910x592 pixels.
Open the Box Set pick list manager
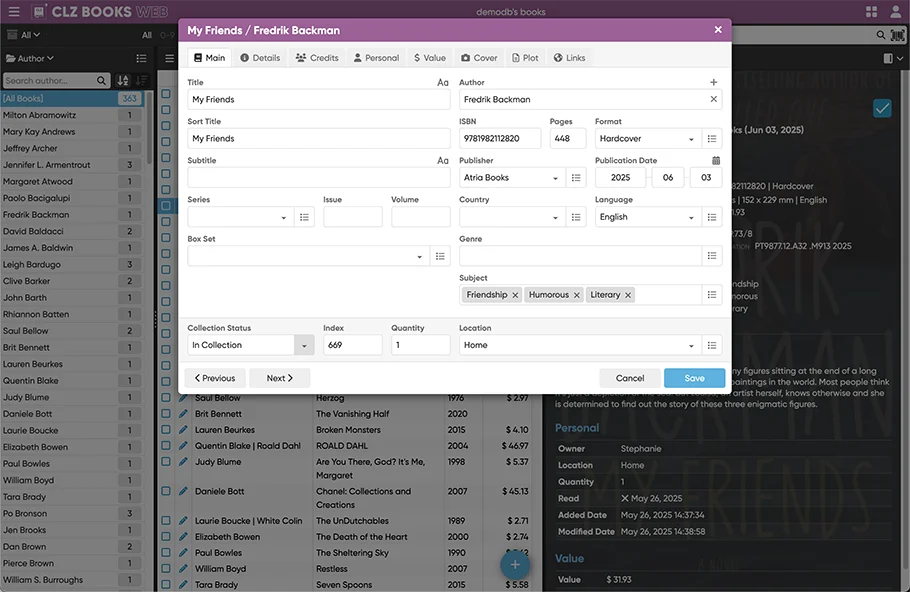click(x=440, y=256)
